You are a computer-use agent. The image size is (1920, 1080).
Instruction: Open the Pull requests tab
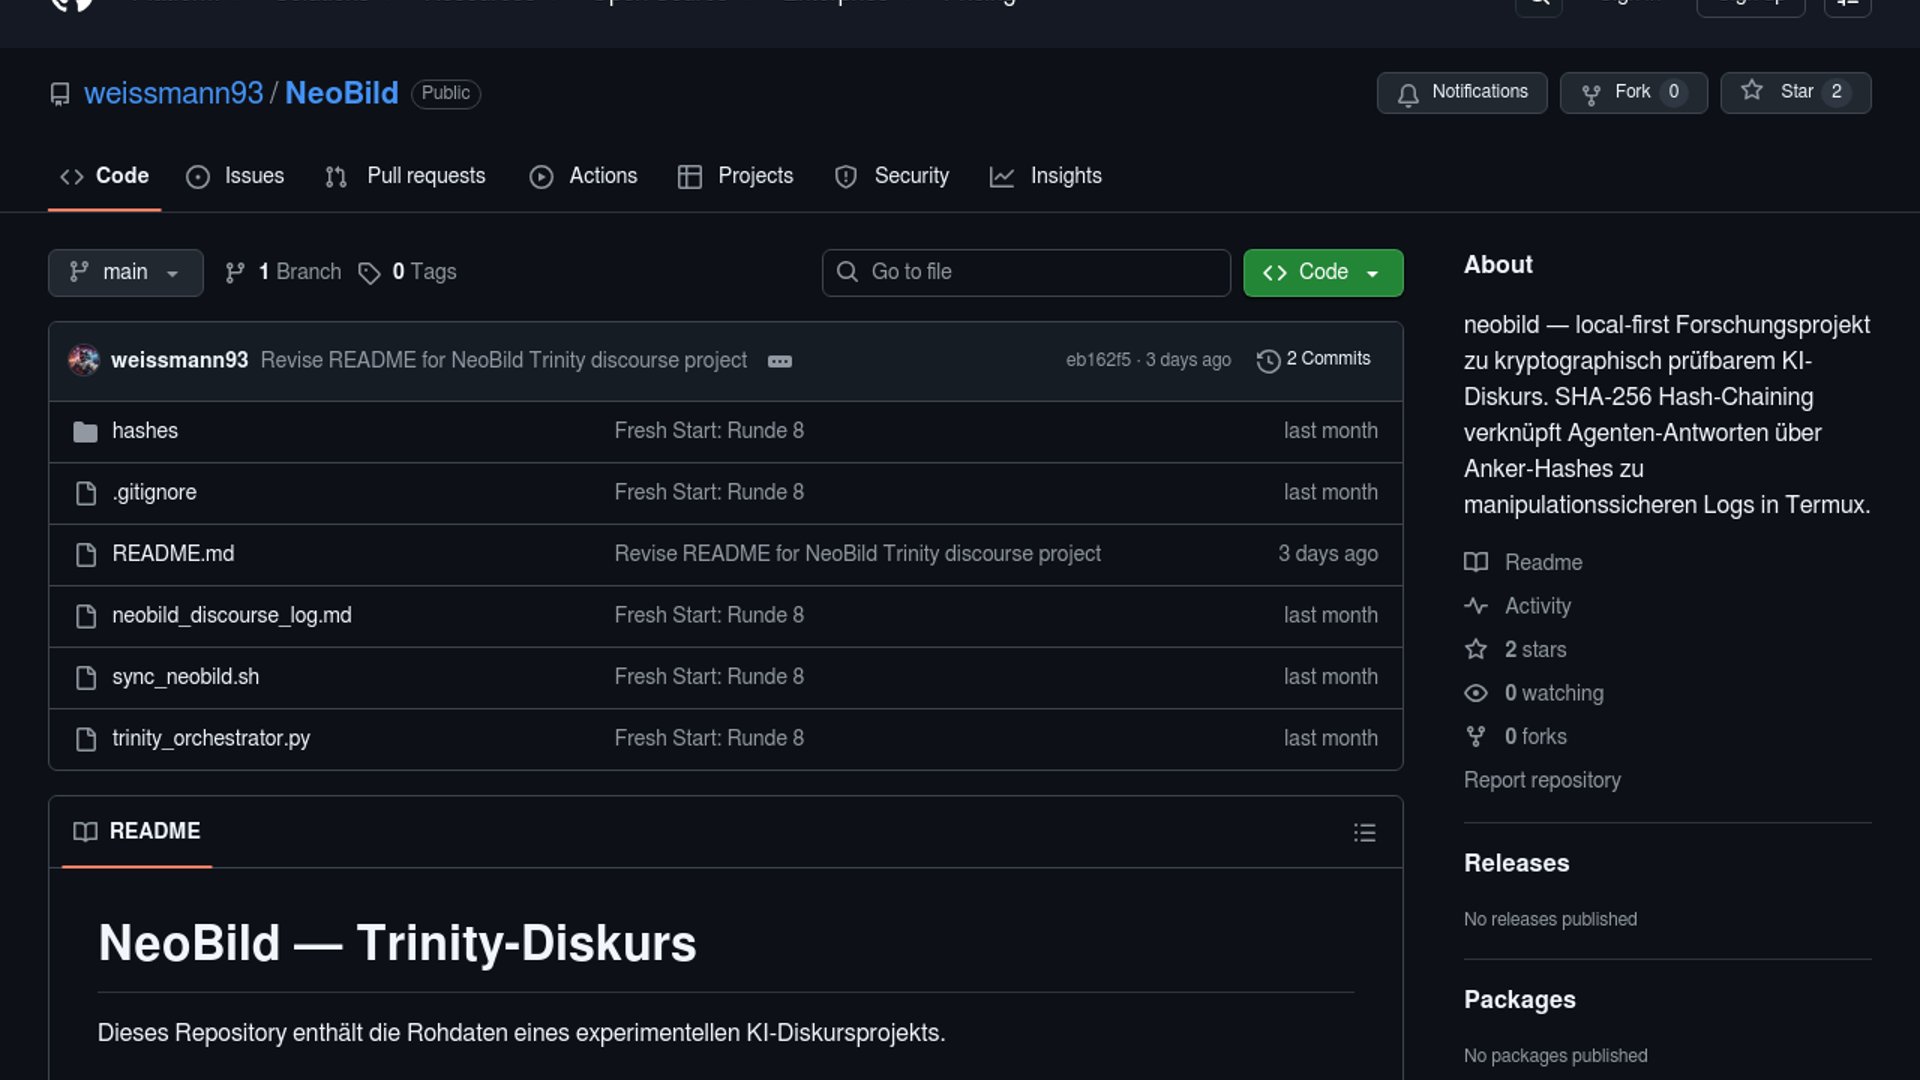(406, 176)
